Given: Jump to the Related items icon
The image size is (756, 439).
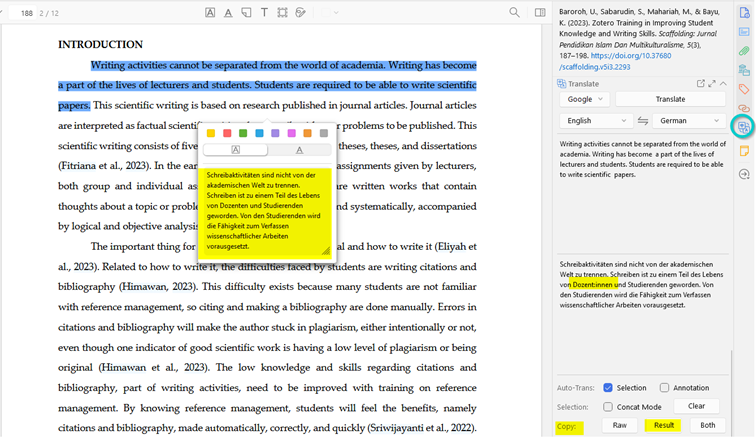Looking at the screenshot, I should click(x=744, y=108).
